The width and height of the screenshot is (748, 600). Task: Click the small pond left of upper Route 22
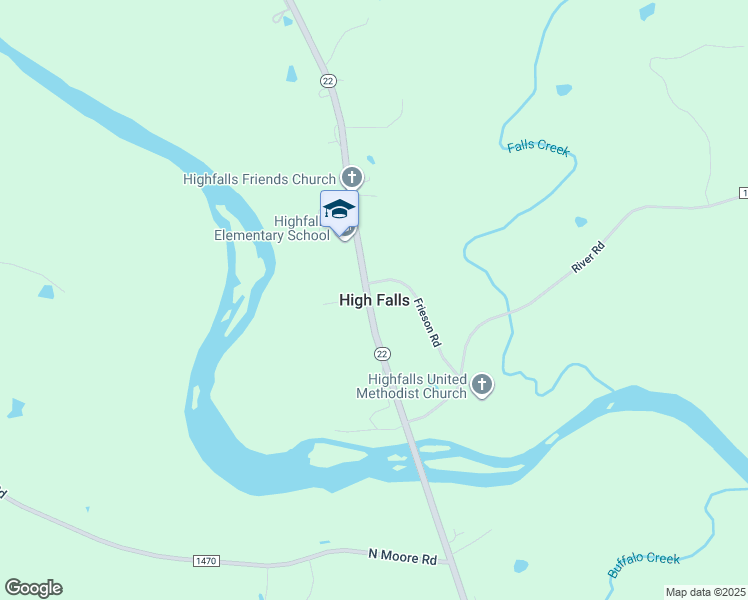tap(291, 74)
